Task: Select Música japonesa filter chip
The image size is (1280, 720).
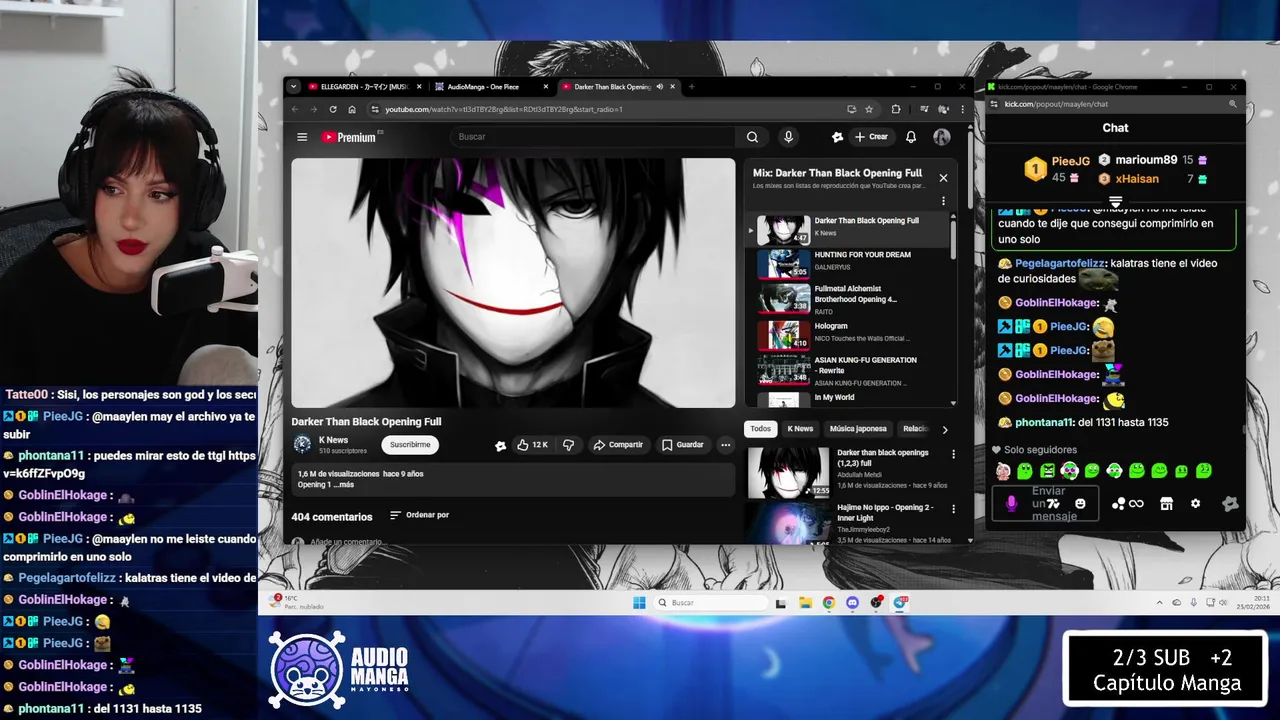Action: point(858,429)
